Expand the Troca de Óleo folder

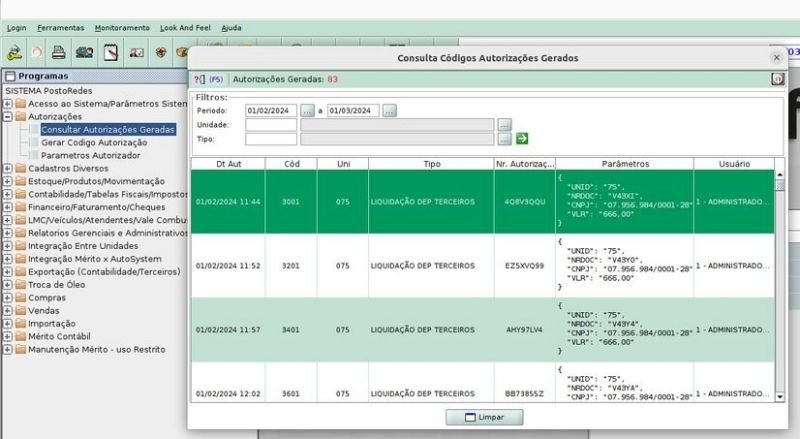(x=8, y=284)
